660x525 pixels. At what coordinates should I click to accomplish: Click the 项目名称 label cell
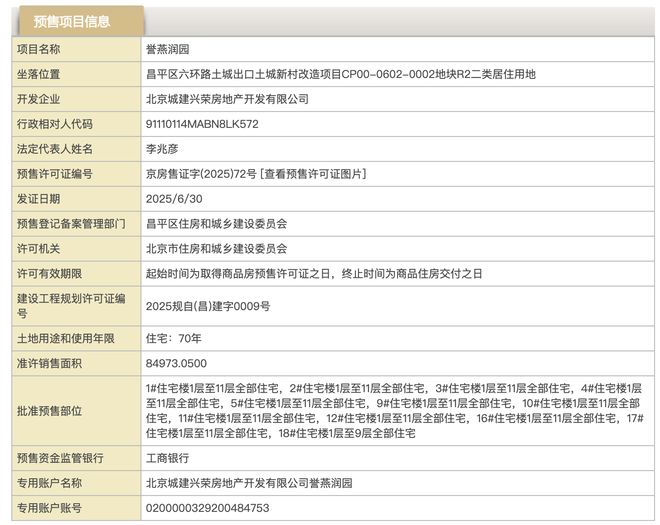tap(39, 49)
